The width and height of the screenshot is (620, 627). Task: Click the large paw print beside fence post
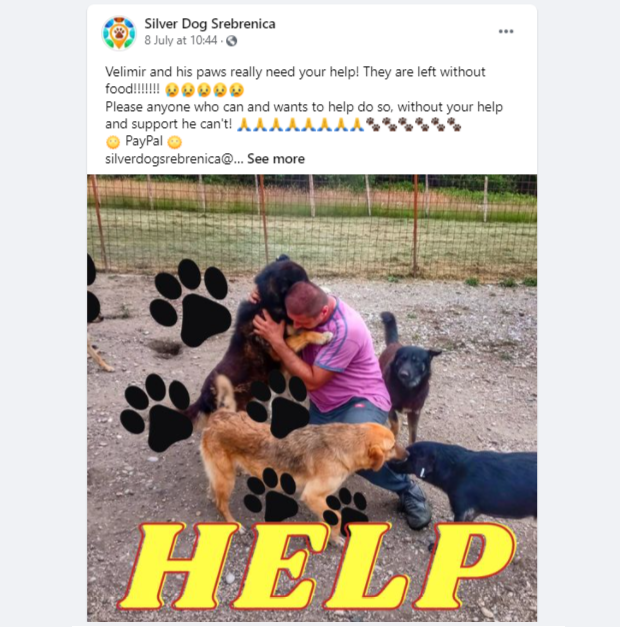[189, 303]
